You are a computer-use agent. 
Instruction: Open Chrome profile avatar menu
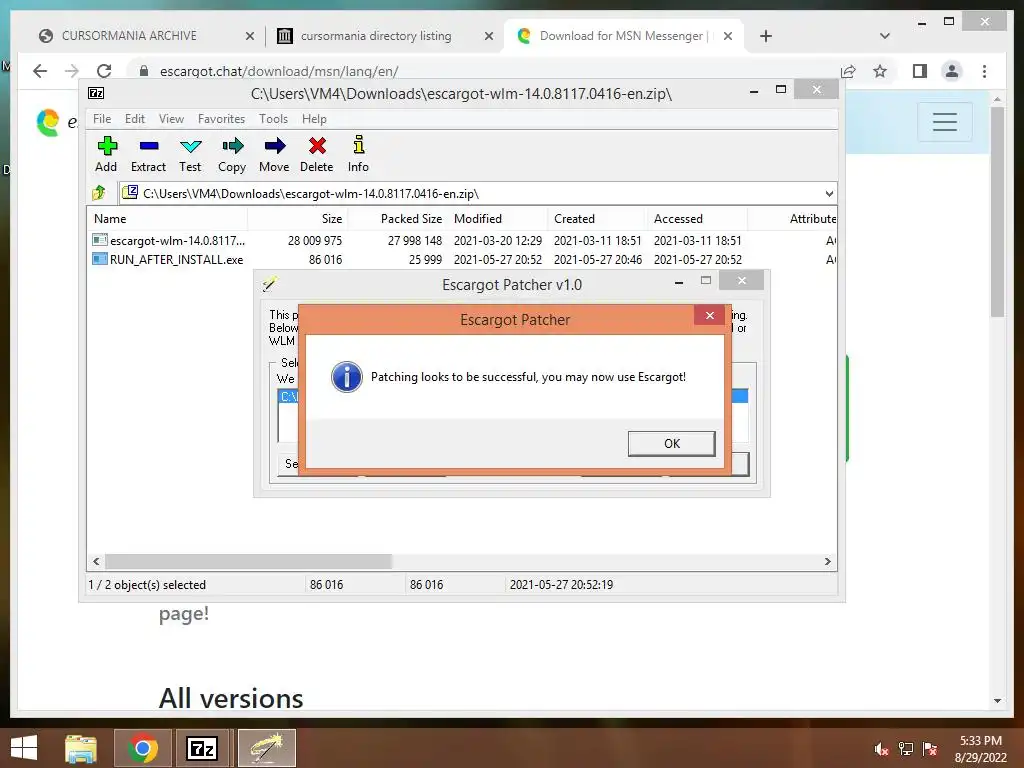click(x=952, y=71)
